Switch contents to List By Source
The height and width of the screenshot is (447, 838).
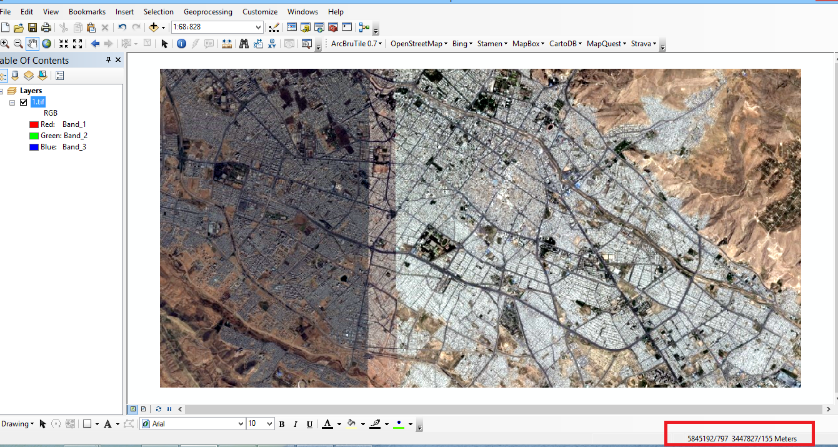[x=15, y=75]
